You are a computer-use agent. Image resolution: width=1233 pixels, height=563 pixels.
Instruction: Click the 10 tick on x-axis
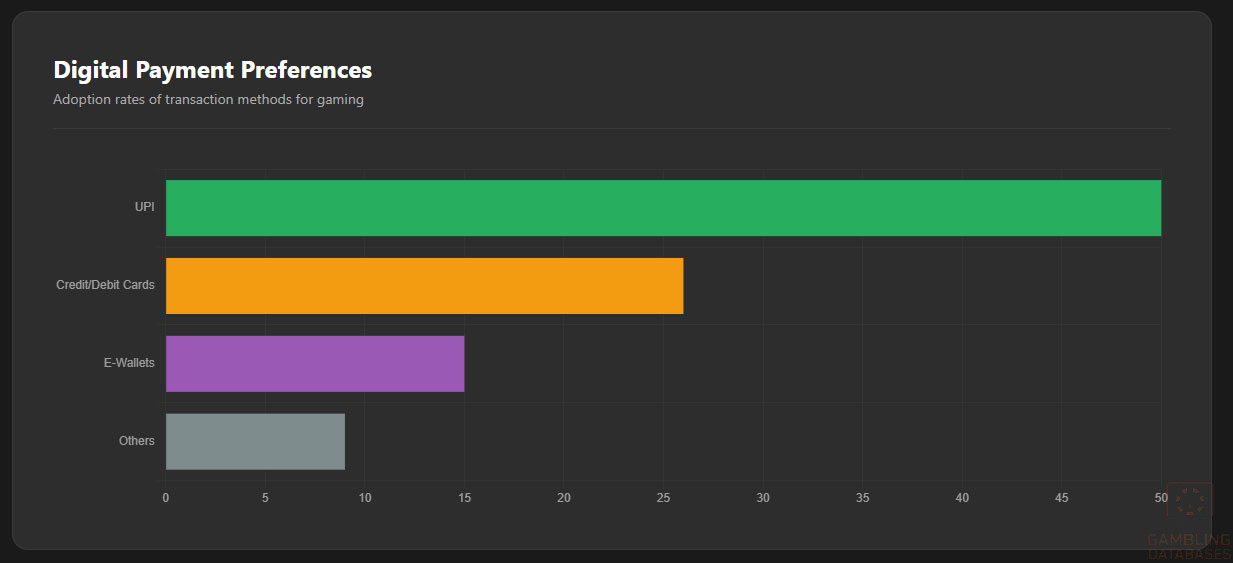pos(365,498)
